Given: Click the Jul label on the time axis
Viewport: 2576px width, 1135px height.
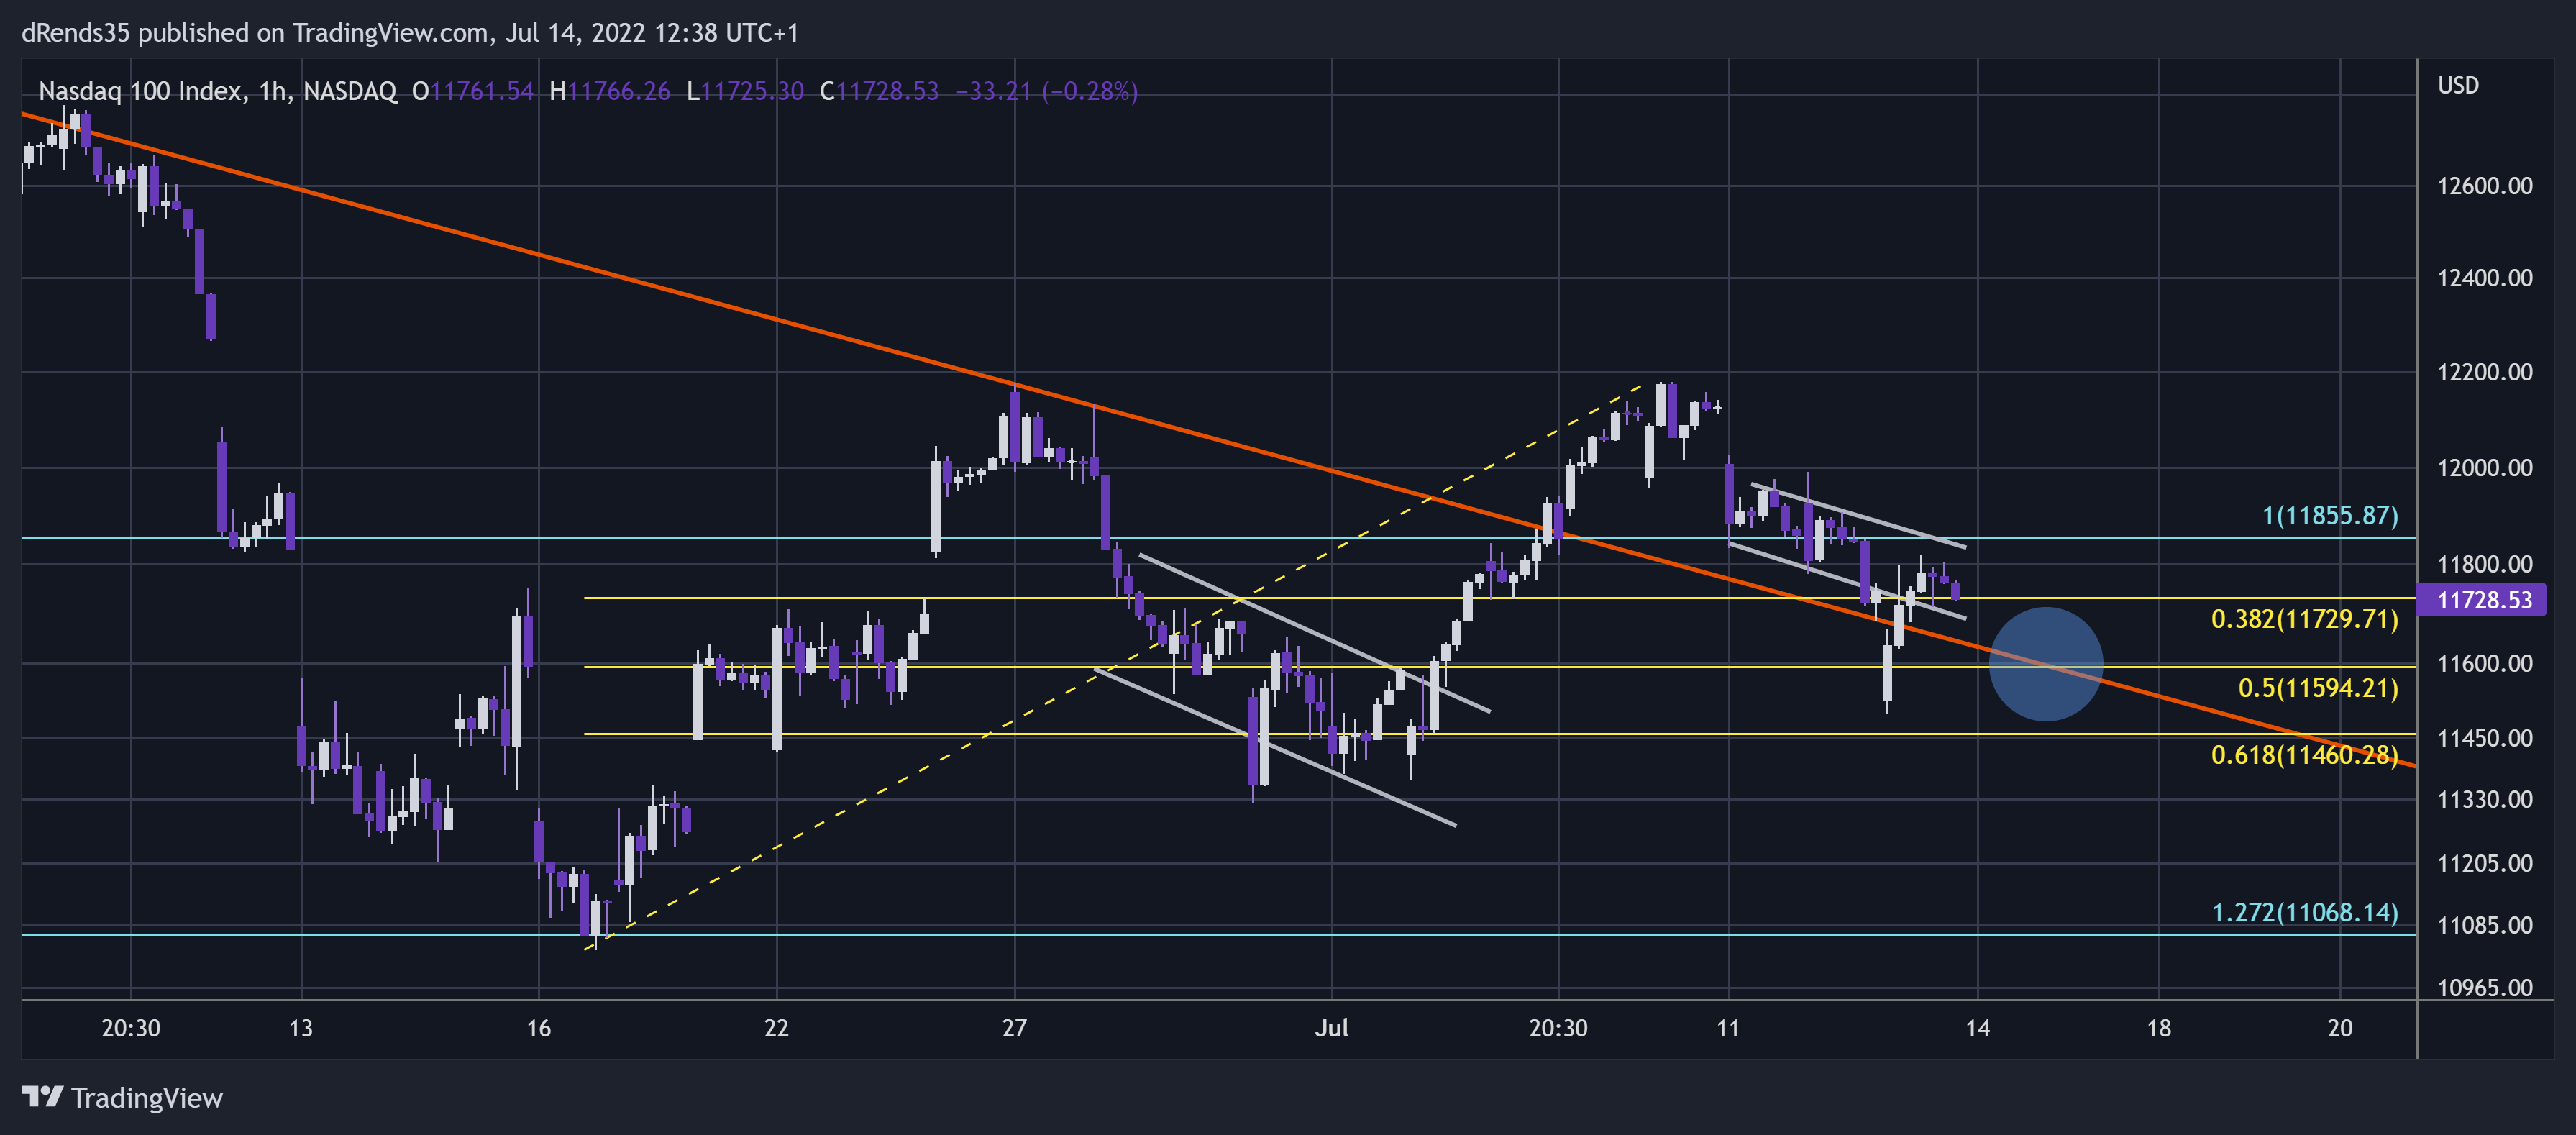Looking at the screenshot, I should click(1331, 1028).
